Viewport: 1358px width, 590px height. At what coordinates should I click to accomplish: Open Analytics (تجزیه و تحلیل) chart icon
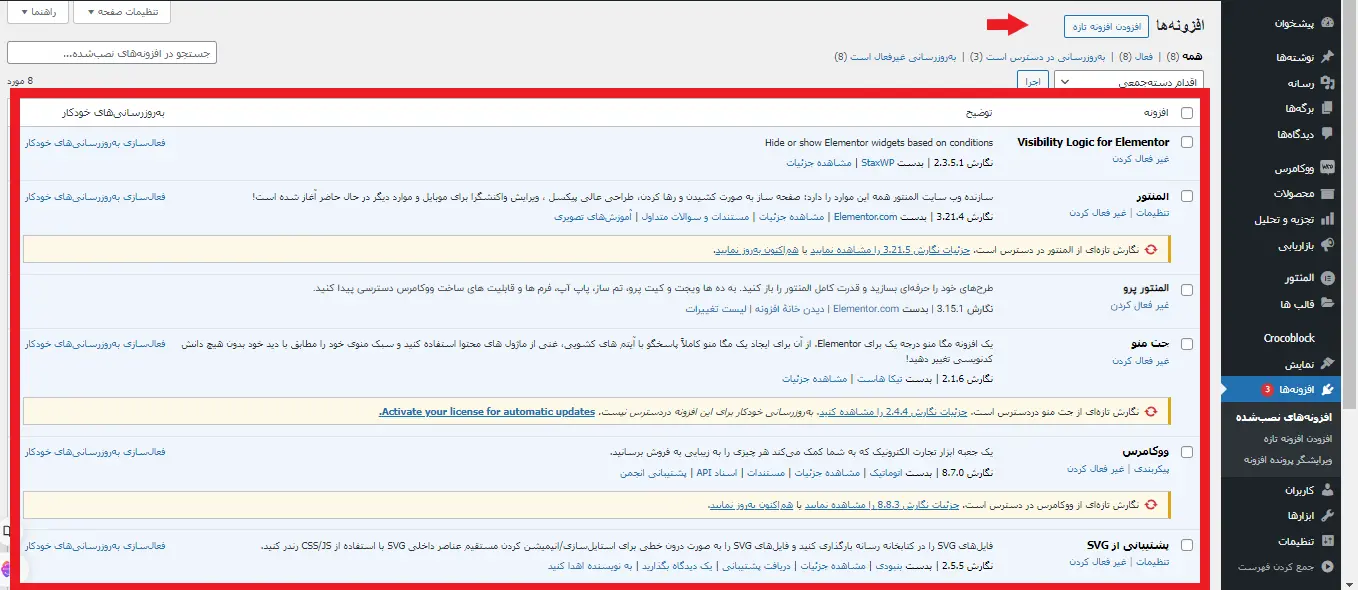[1327, 219]
